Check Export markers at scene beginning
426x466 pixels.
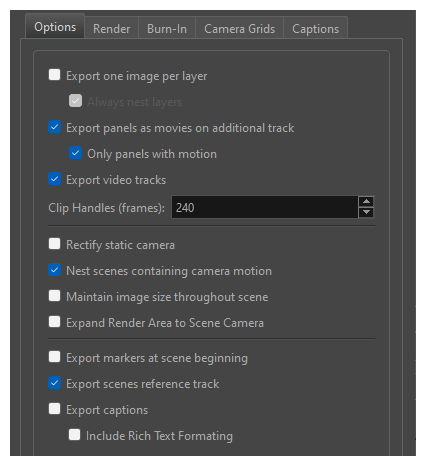(x=54, y=357)
